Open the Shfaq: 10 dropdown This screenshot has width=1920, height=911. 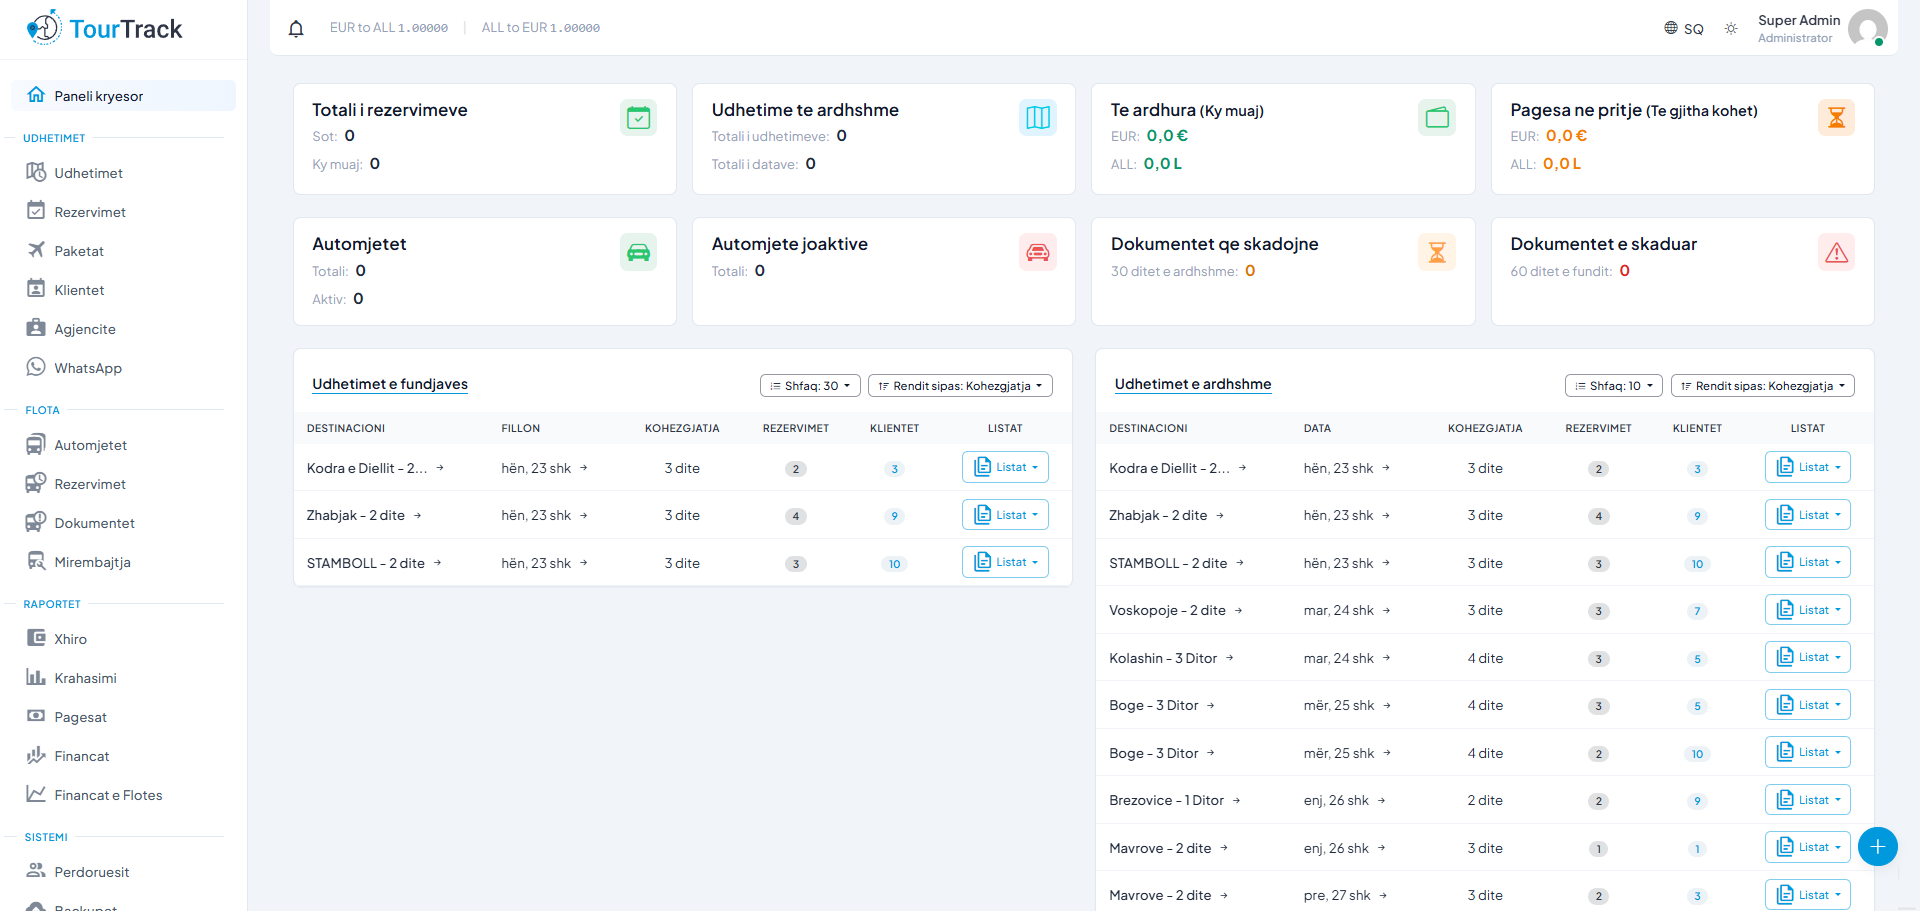[x=1613, y=385]
